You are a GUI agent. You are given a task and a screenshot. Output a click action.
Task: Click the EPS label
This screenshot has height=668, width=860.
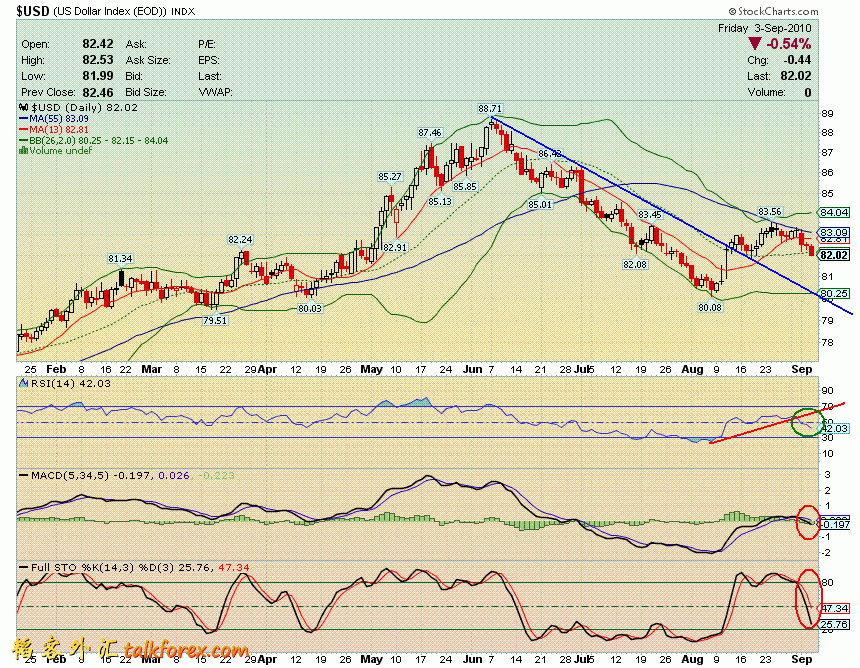pyautogui.click(x=208, y=60)
